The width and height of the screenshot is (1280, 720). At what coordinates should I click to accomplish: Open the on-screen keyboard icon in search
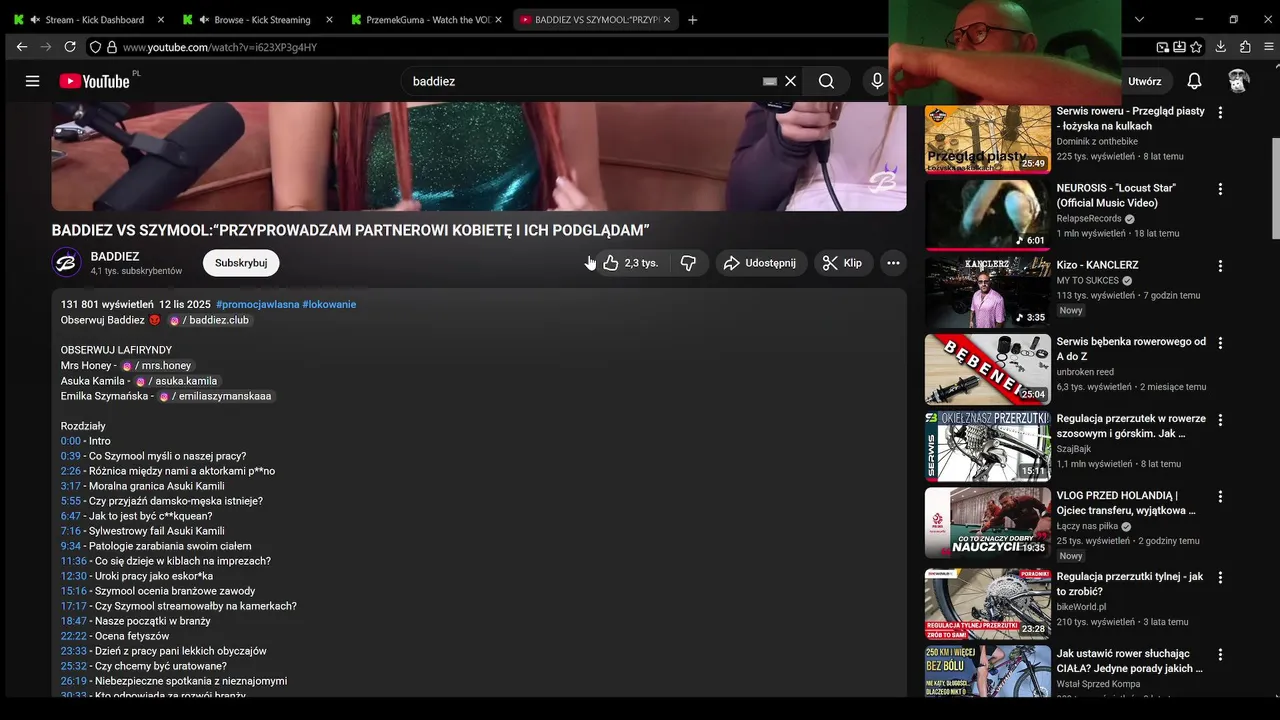[x=770, y=81]
